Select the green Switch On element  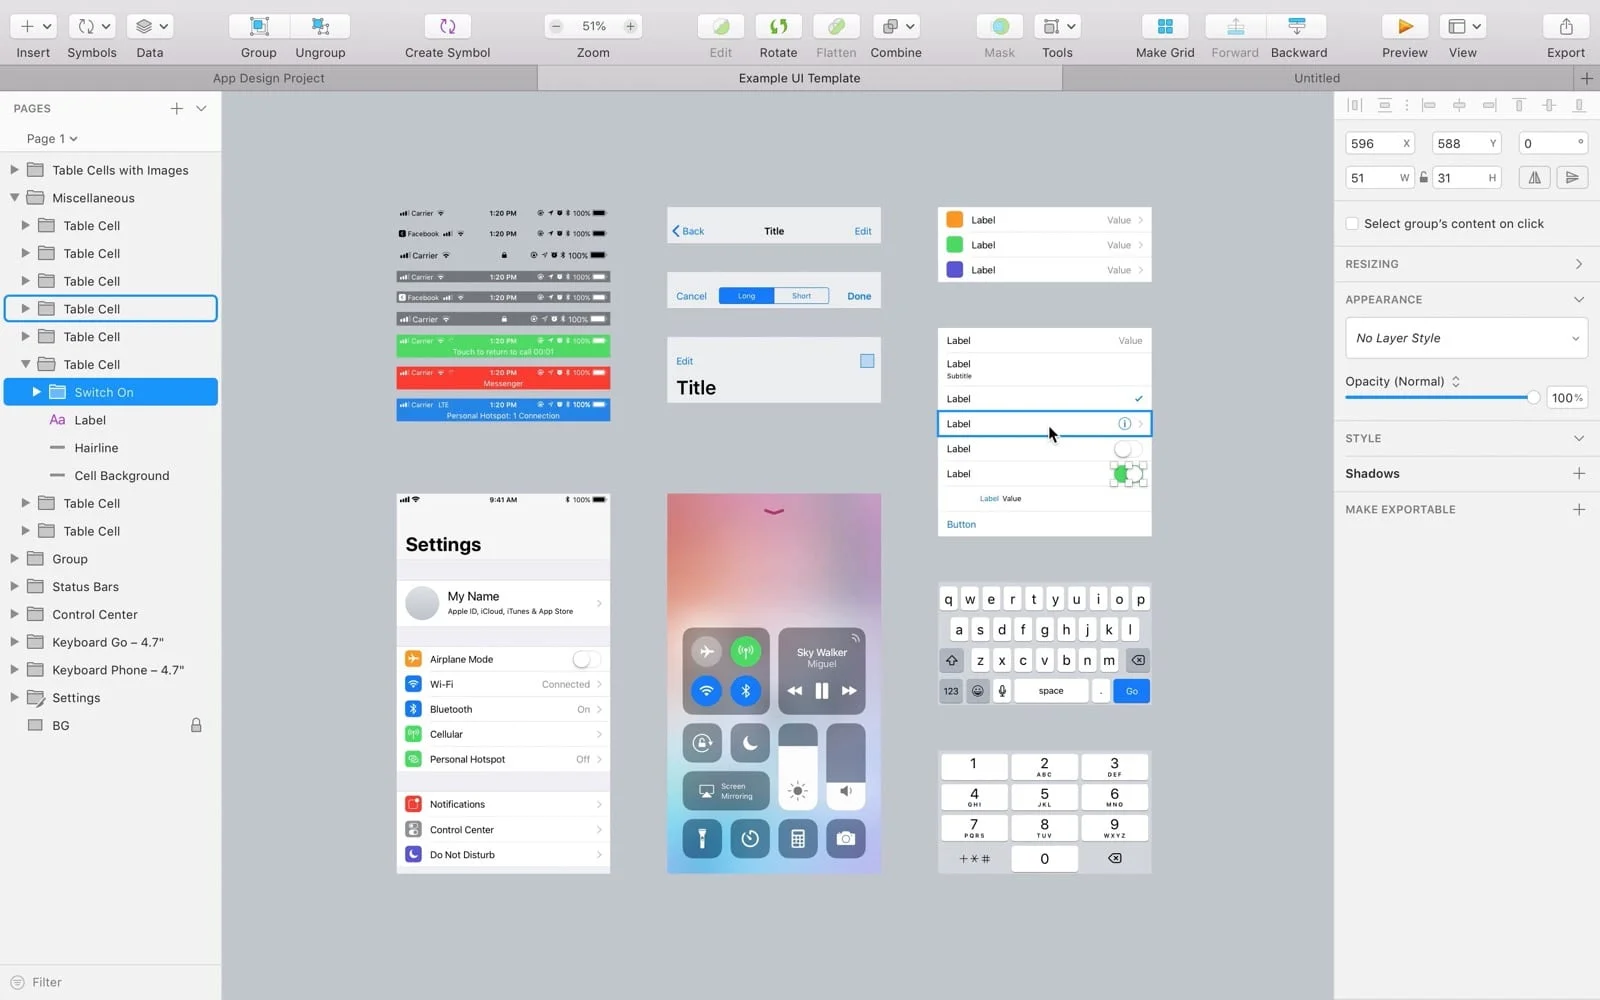(1128, 474)
